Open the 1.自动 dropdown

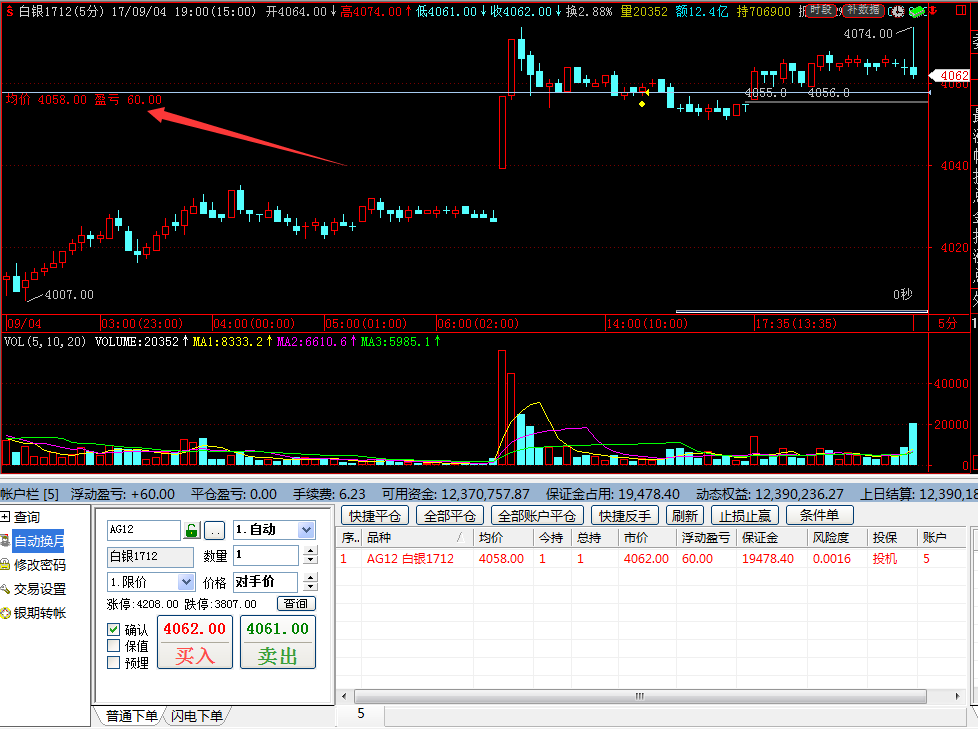306,529
